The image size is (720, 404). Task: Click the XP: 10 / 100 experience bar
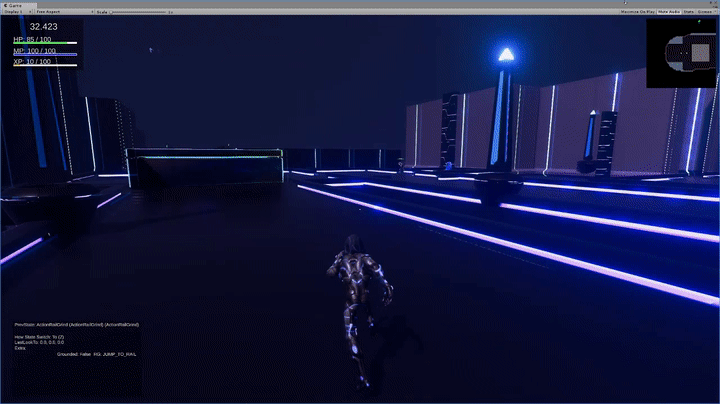pyautogui.click(x=44, y=63)
